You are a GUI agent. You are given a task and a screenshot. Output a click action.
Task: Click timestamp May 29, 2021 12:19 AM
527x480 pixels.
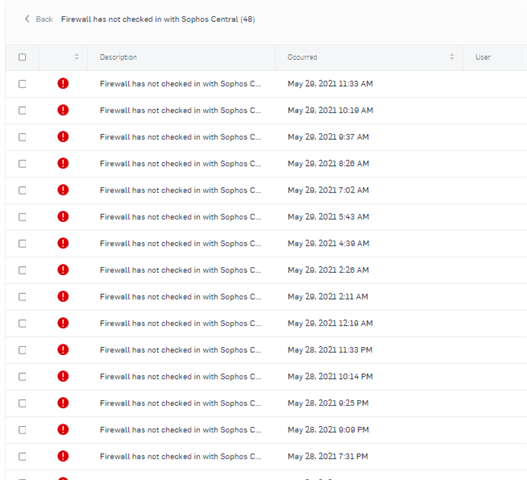[x=330, y=323]
